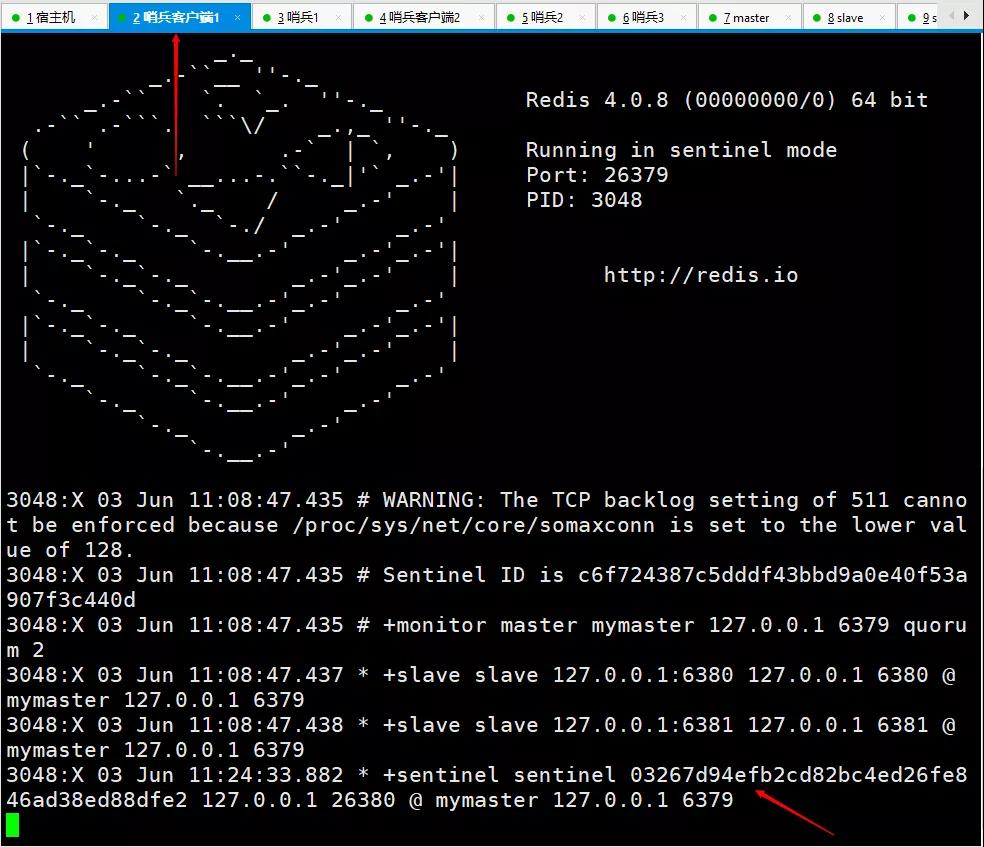Open the '5 哨兵2' session tab
The width and height of the screenshot is (984, 847).
click(x=545, y=17)
